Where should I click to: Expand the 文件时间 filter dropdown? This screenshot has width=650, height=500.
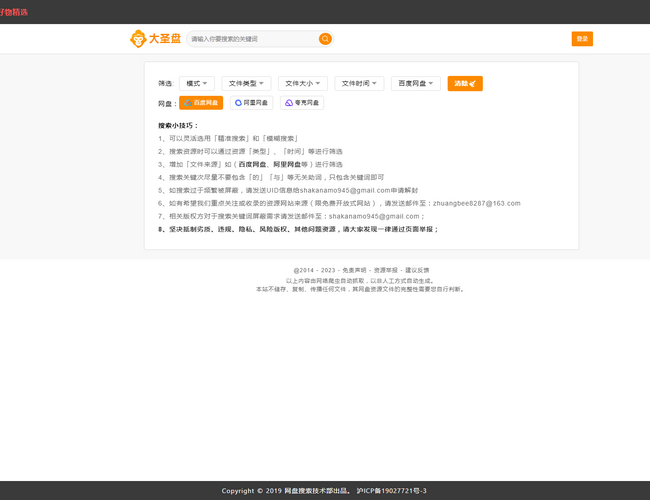pos(359,83)
